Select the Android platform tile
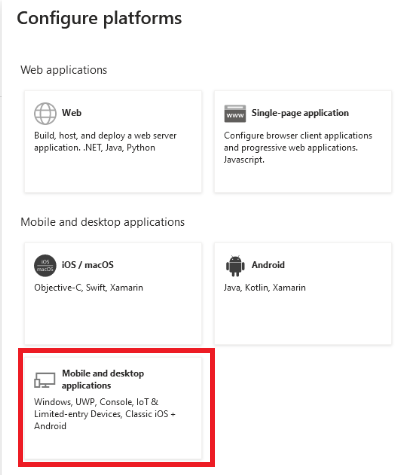 point(303,294)
